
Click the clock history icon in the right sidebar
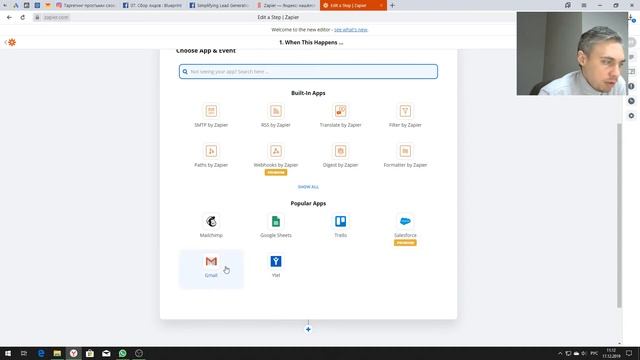(x=631, y=101)
